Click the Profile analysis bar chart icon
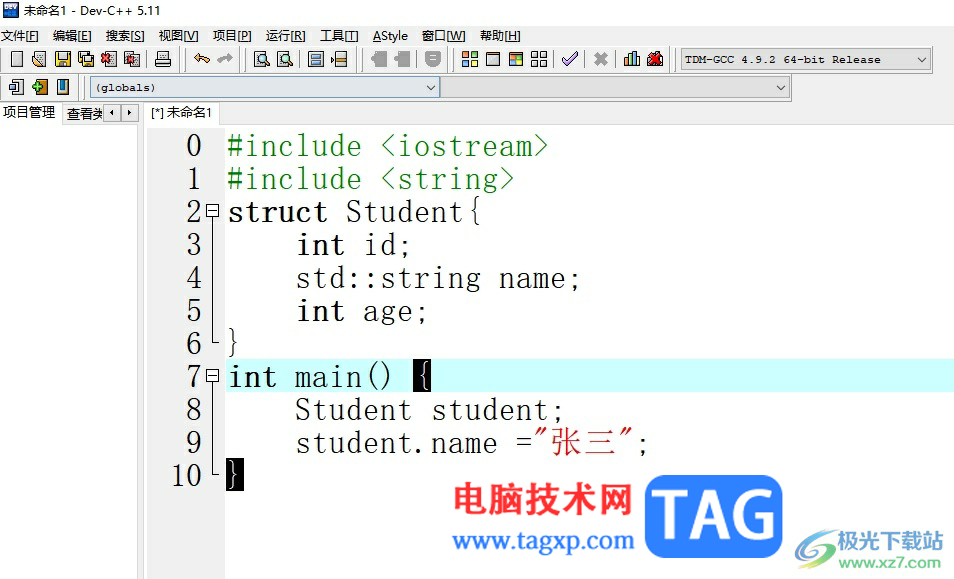Screen dimensions: 954x579 click(632, 59)
